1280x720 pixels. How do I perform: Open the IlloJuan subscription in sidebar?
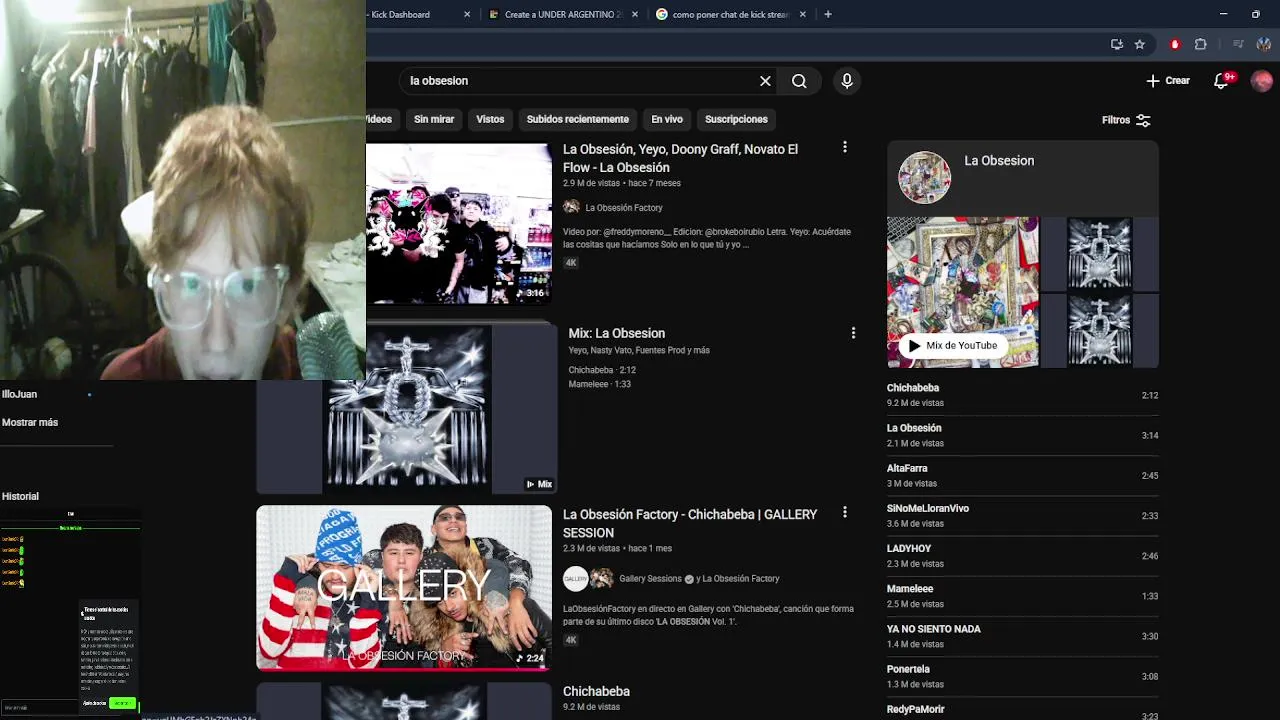tap(19, 394)
